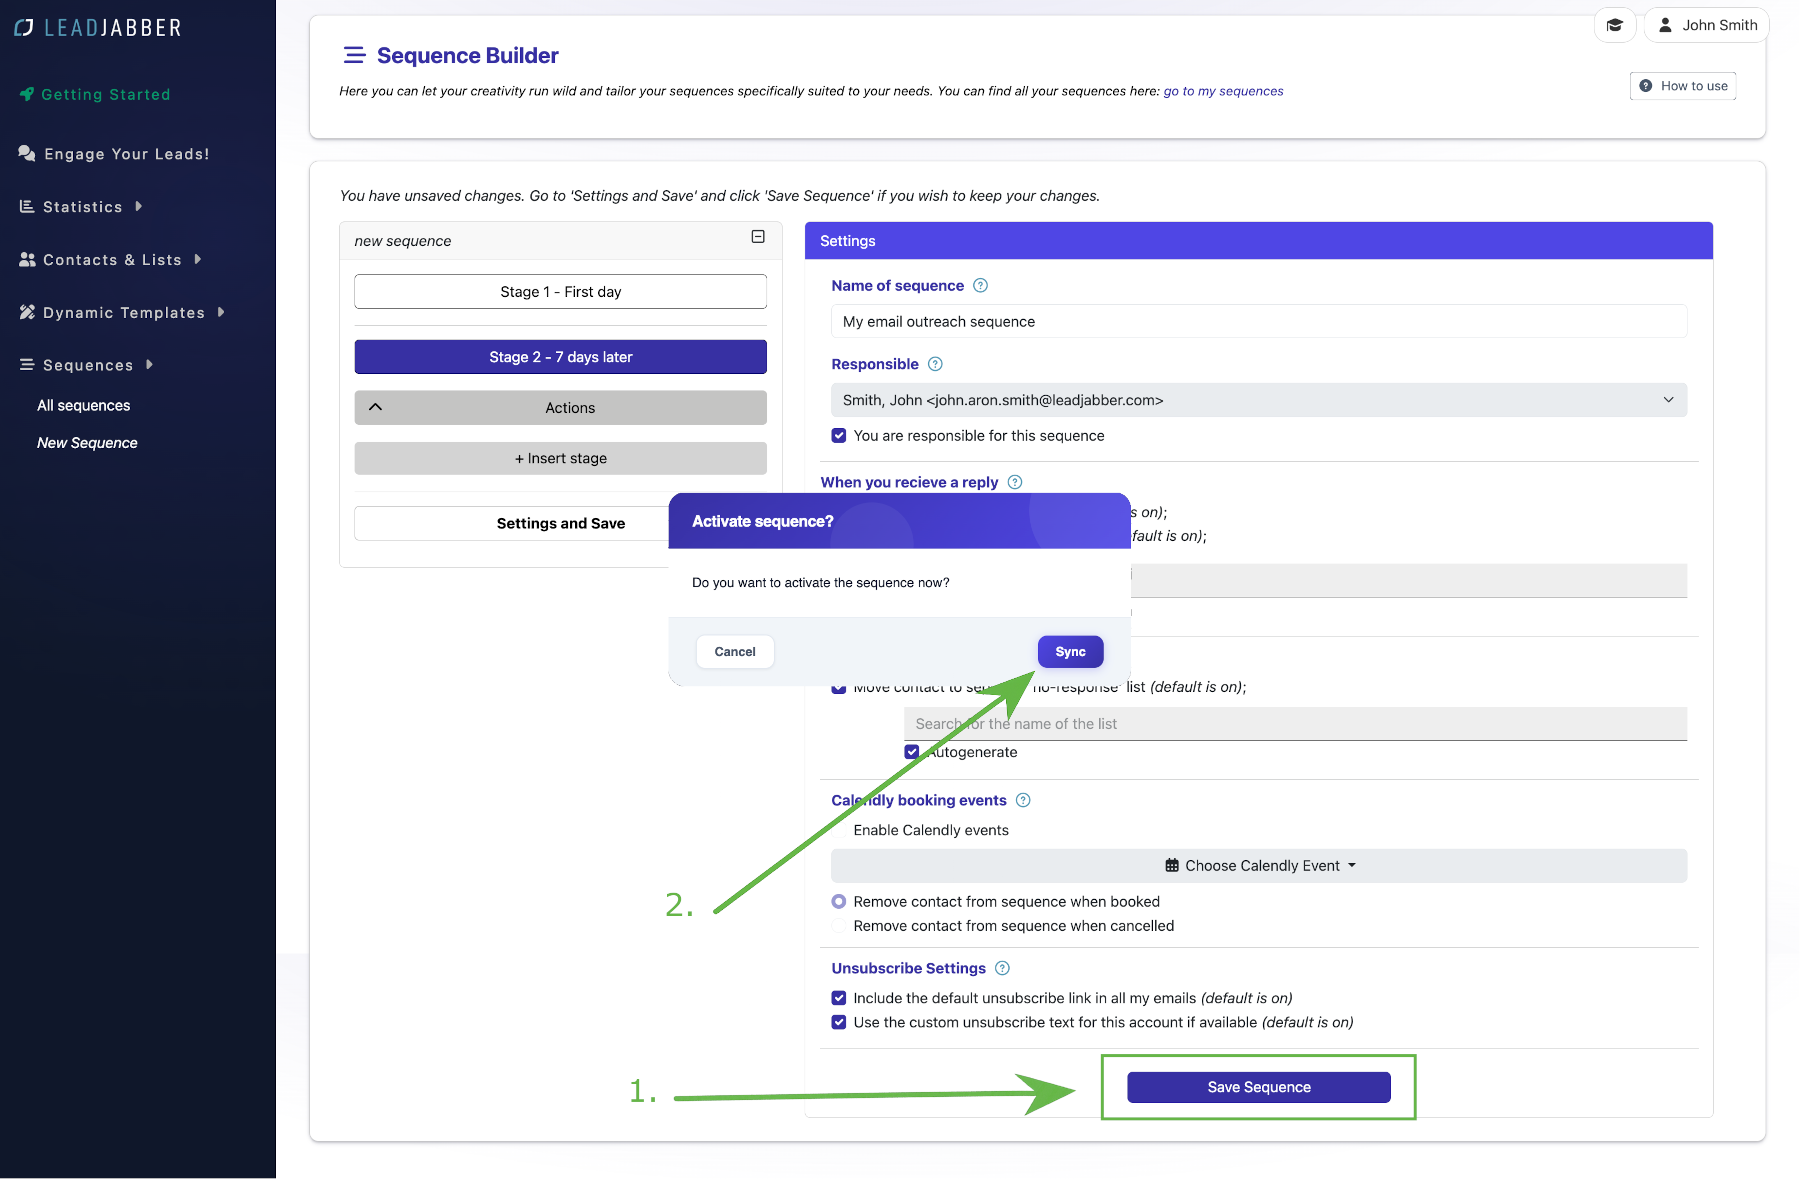Click the Statistics chart icon

[27, 206]
